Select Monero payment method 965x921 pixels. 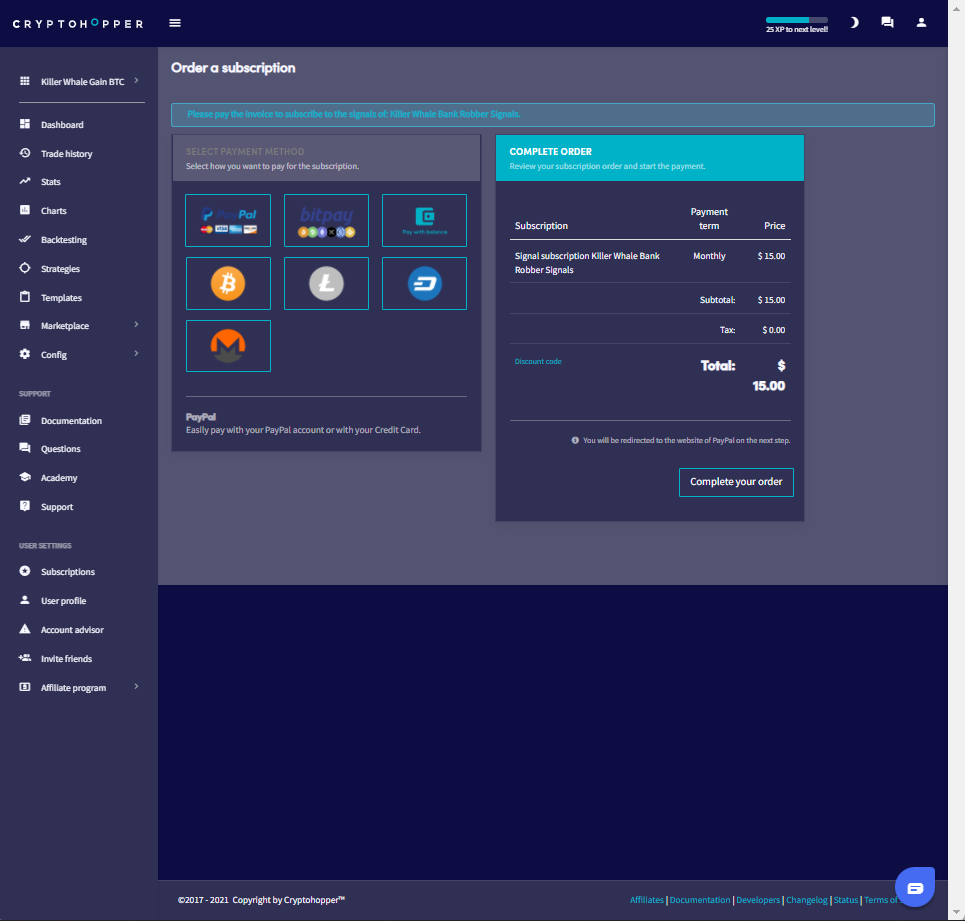[x=228, y=345]
